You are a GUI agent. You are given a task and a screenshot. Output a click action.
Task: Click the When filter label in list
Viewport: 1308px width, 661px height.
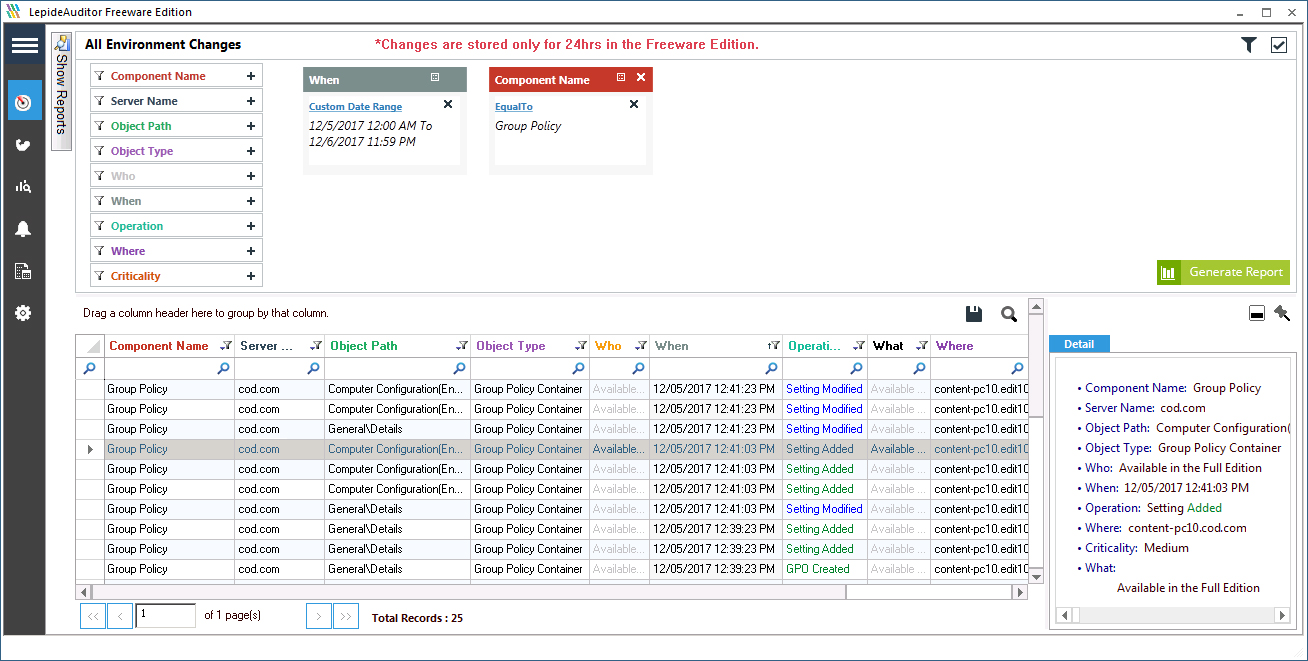[x=126, y=201]
